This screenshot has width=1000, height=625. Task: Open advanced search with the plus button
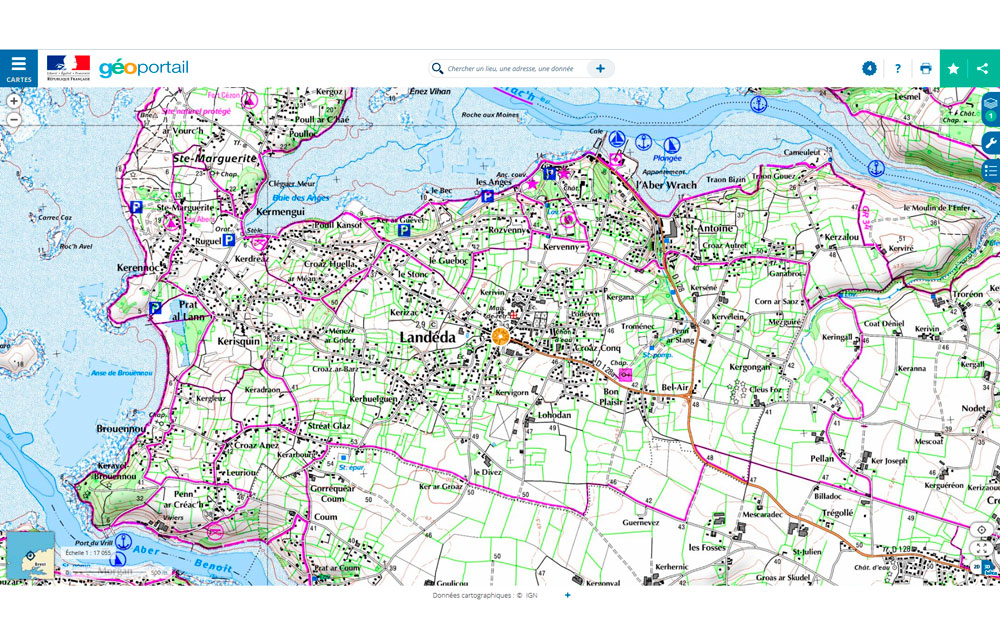tap(600, 68)
